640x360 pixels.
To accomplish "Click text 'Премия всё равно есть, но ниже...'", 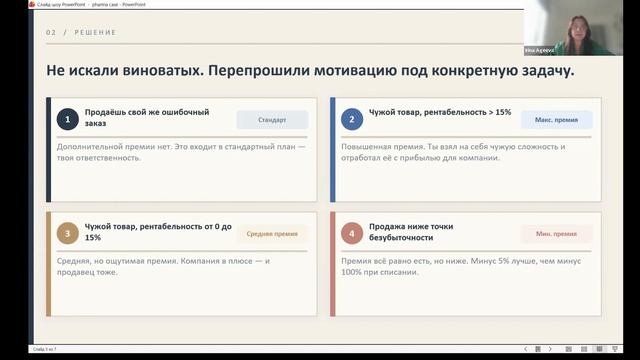I will coord(461,266).
